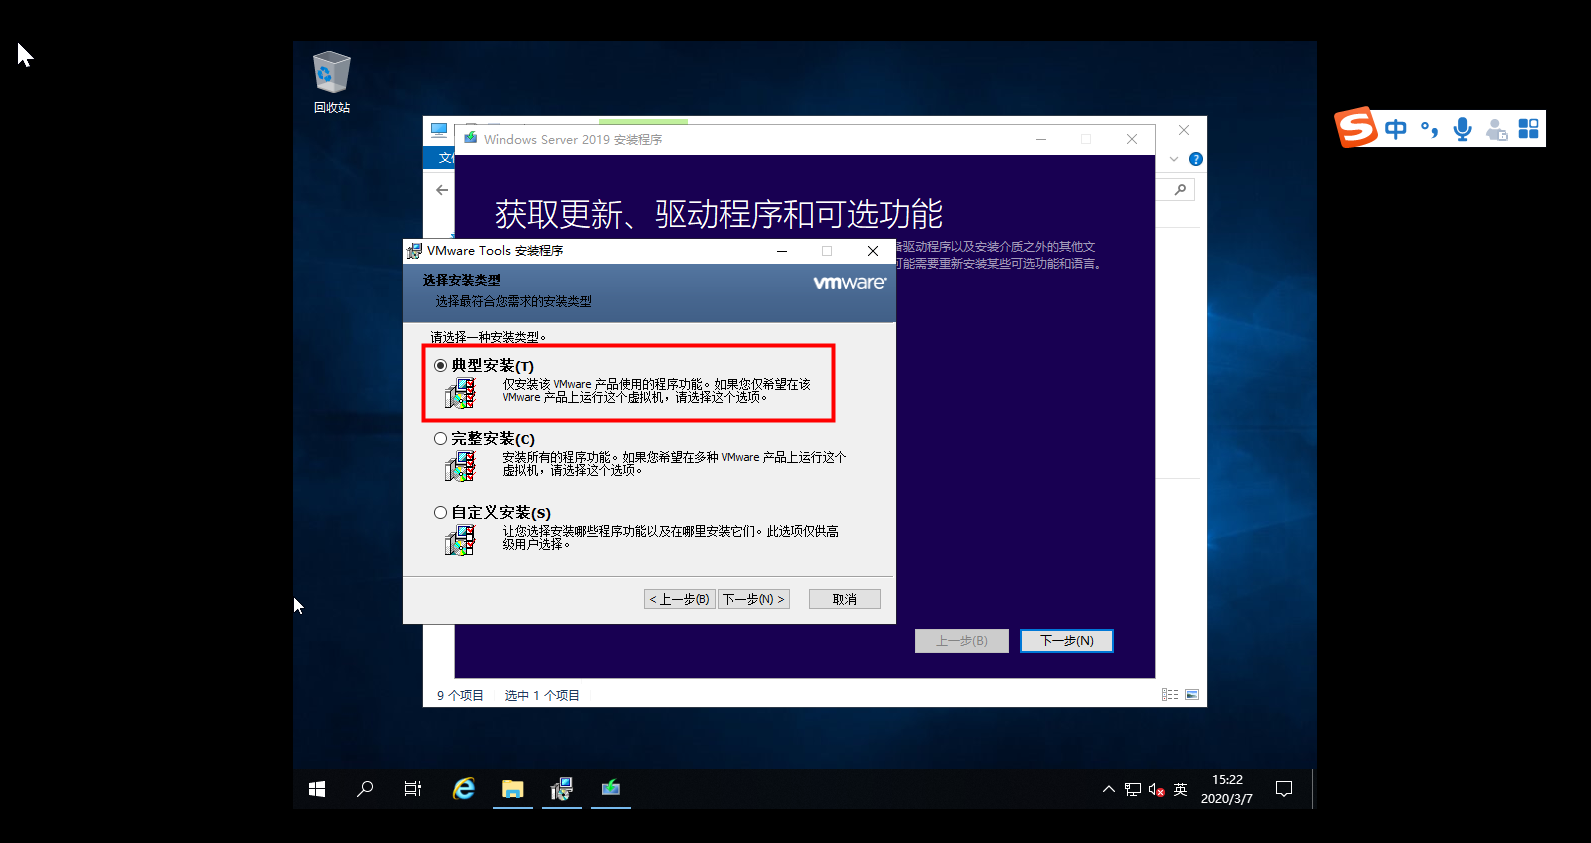Click File Explorer back arrow
This screenshot has width=1591, height=843.
coord(442,189)
